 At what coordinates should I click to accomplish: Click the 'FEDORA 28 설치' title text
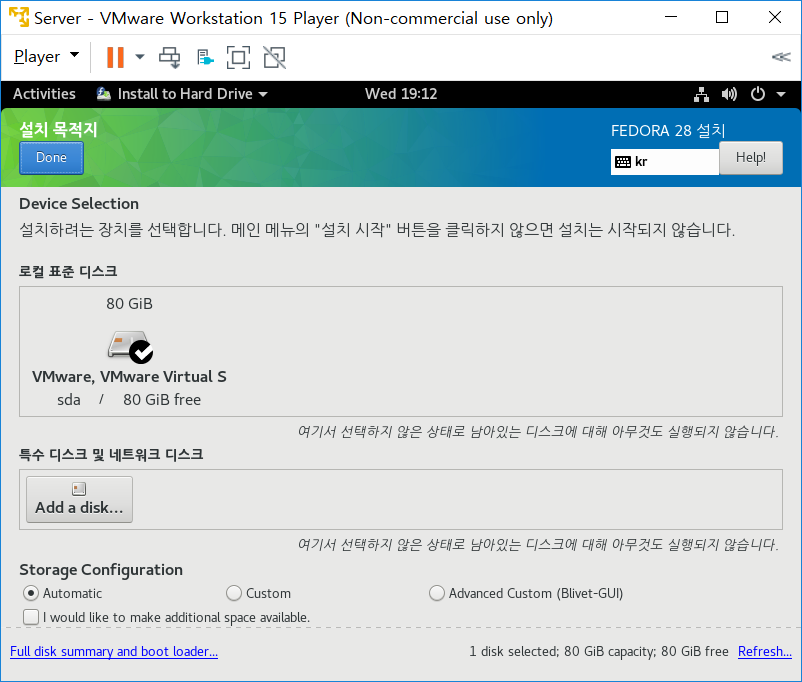coord(668,130)
